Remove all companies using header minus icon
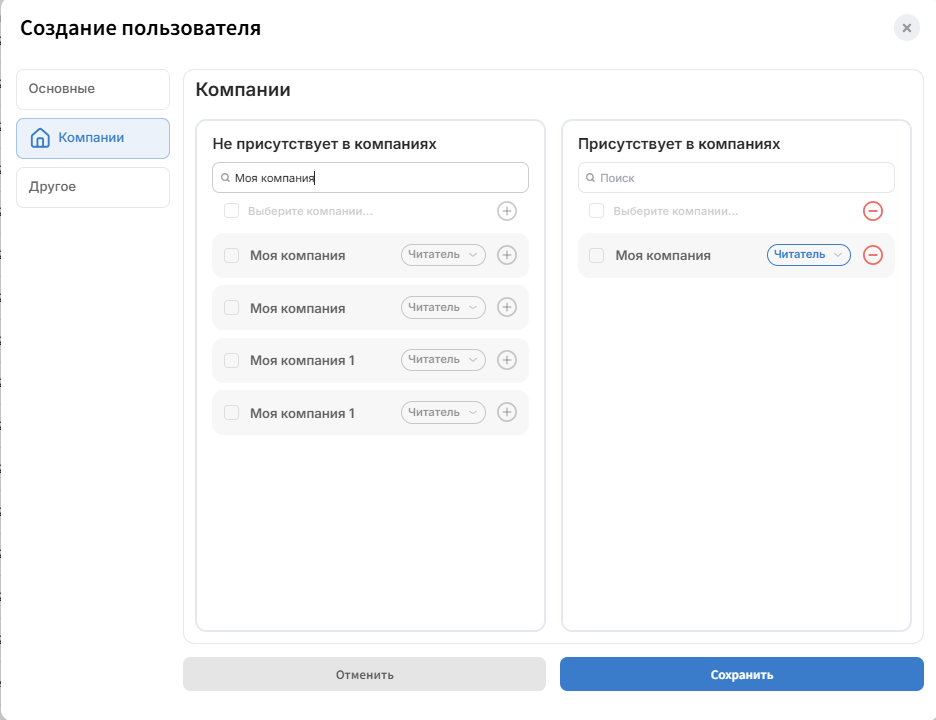Image resolution: width=936 pixels, height=720 pixels. (x=873, y=211)
